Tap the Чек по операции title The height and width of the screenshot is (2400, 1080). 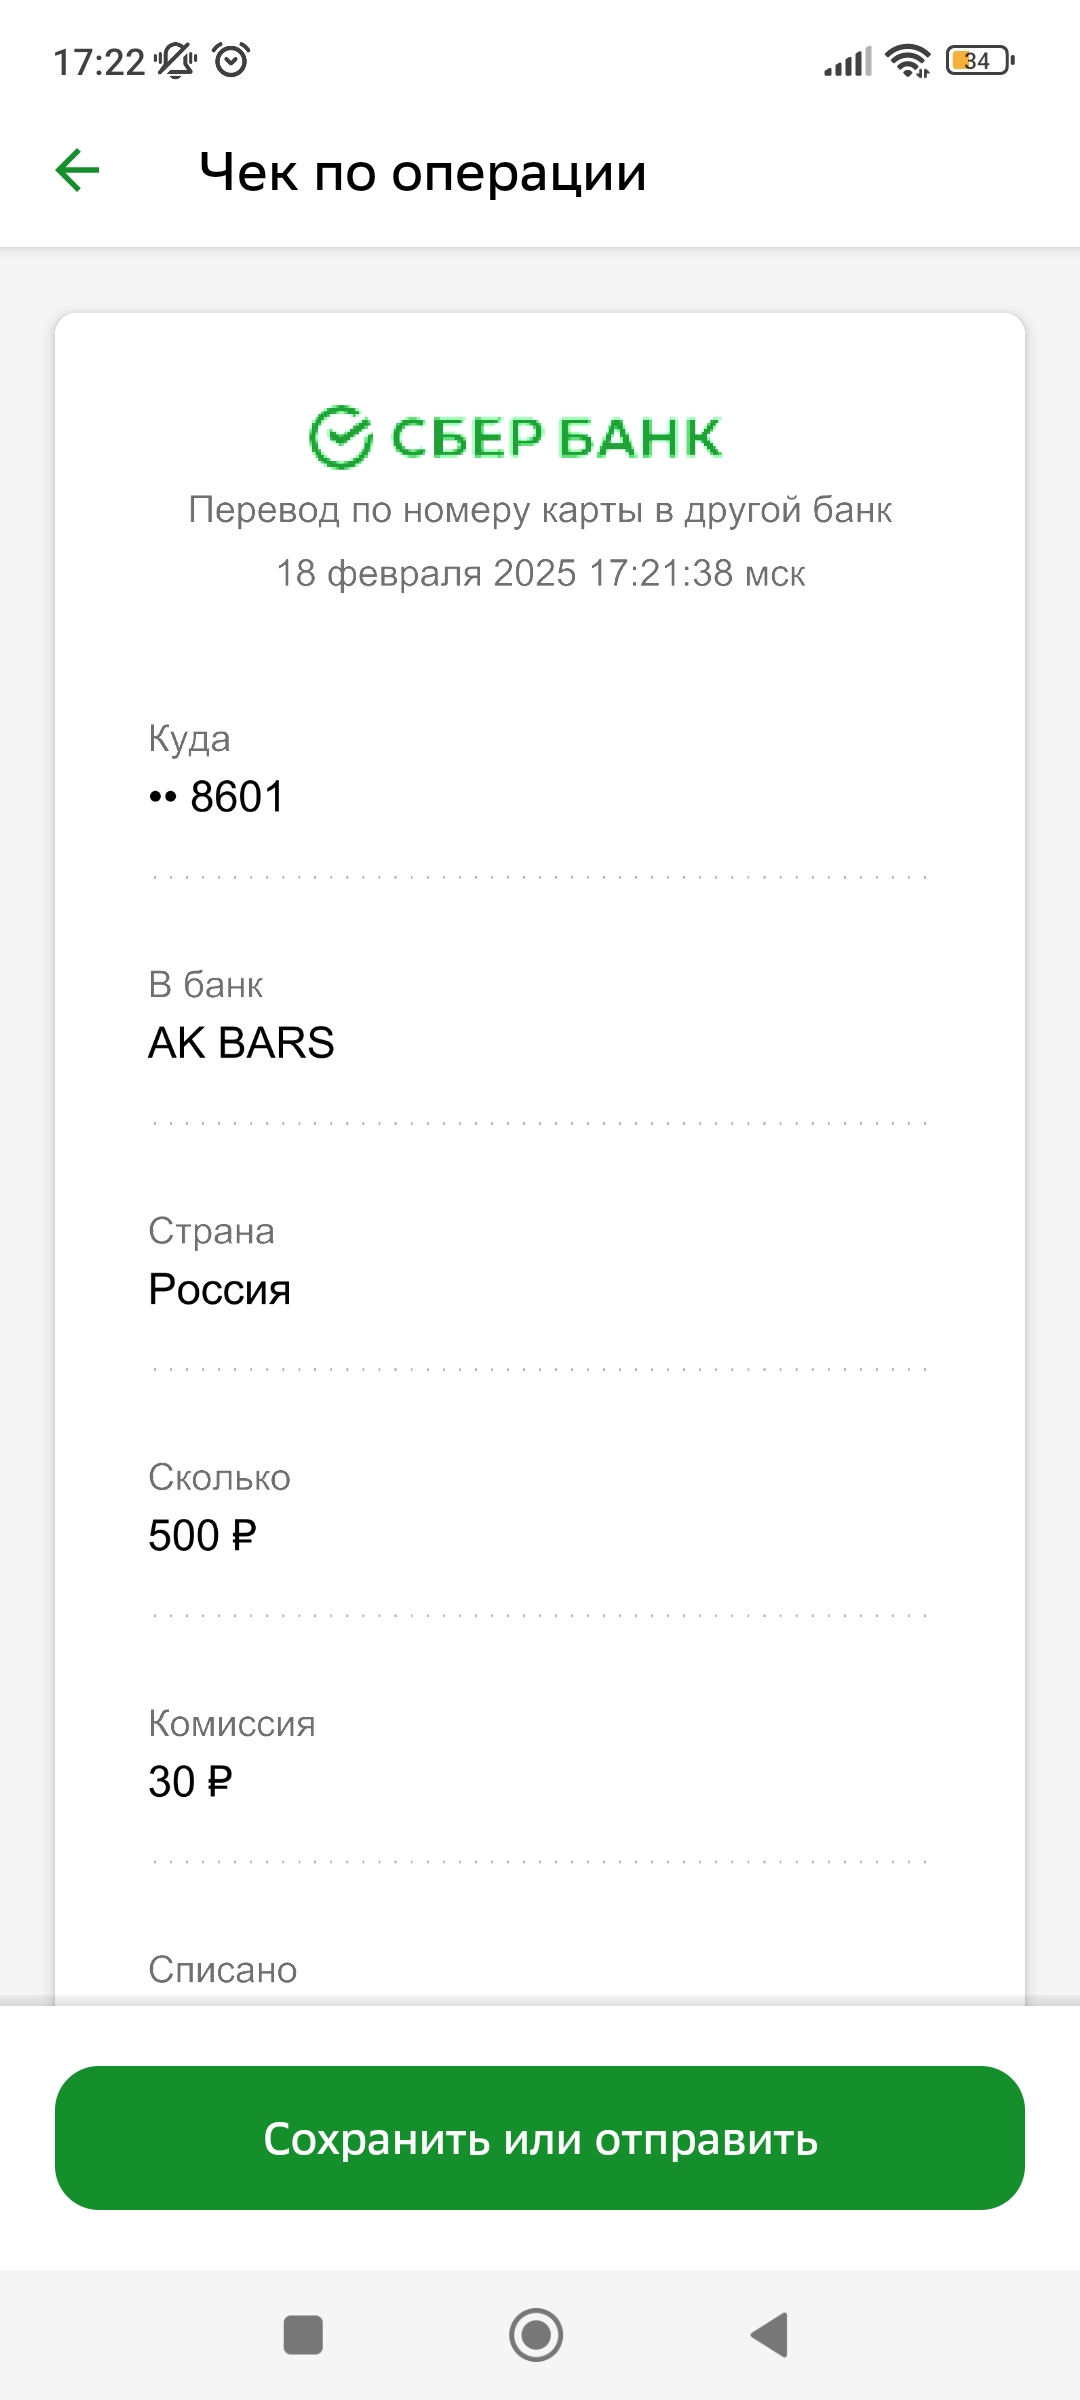click(x=422, y=172)
